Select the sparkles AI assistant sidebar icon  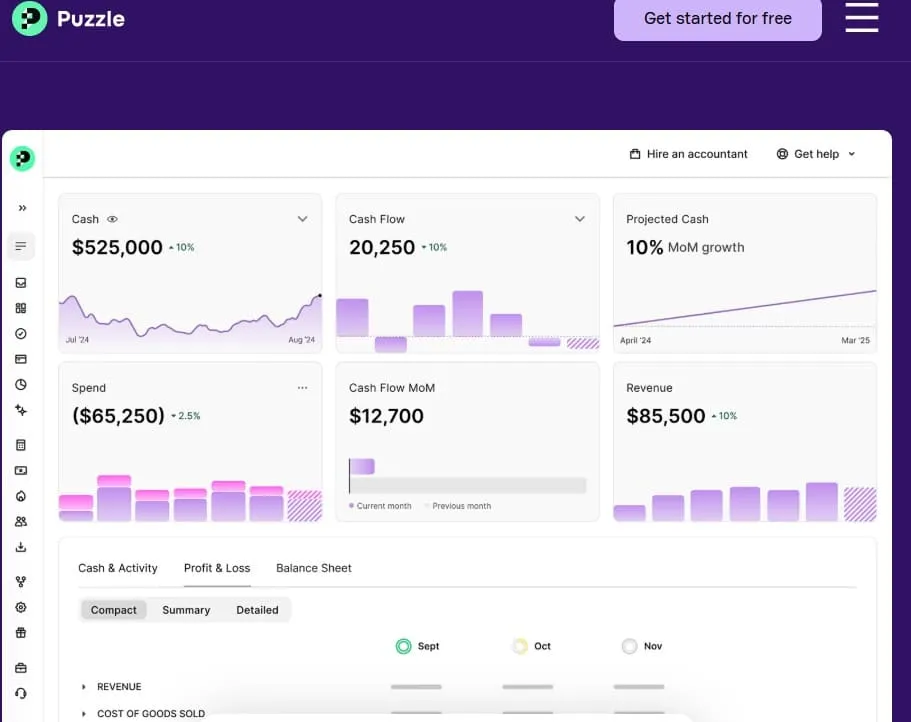point(21,410)
